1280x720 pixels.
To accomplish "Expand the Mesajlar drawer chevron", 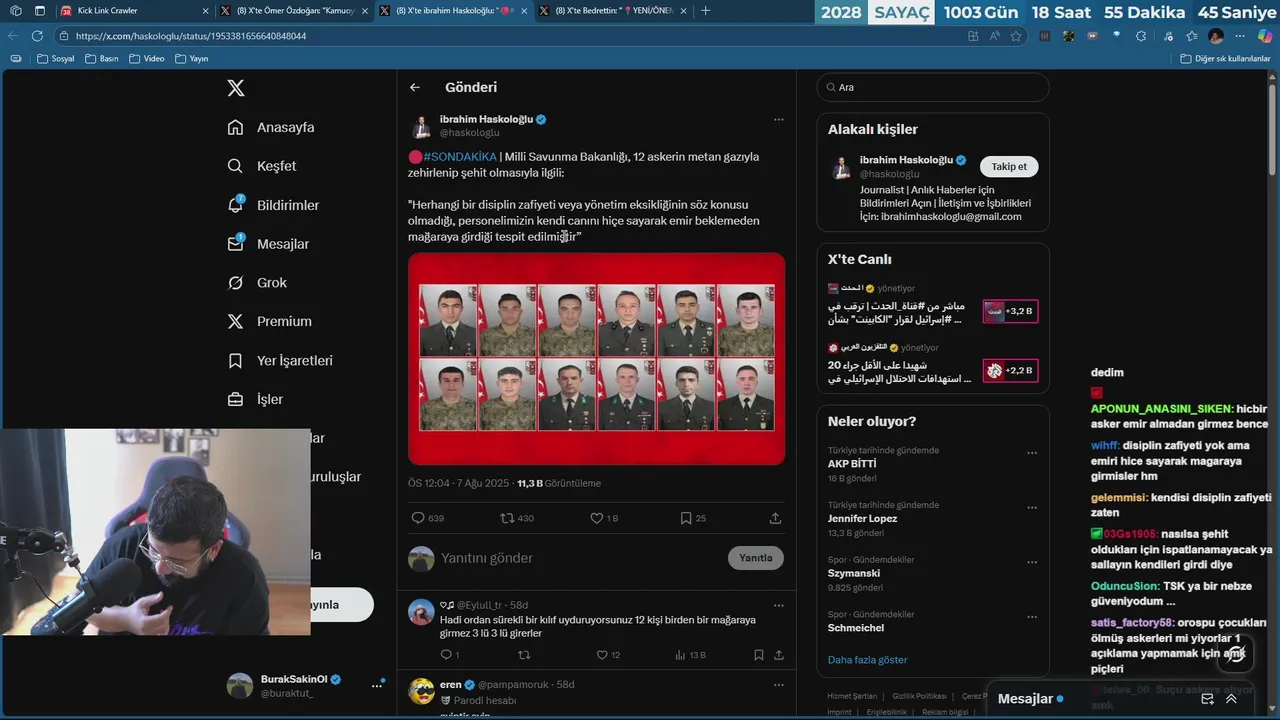I will tap(1231, 699).
